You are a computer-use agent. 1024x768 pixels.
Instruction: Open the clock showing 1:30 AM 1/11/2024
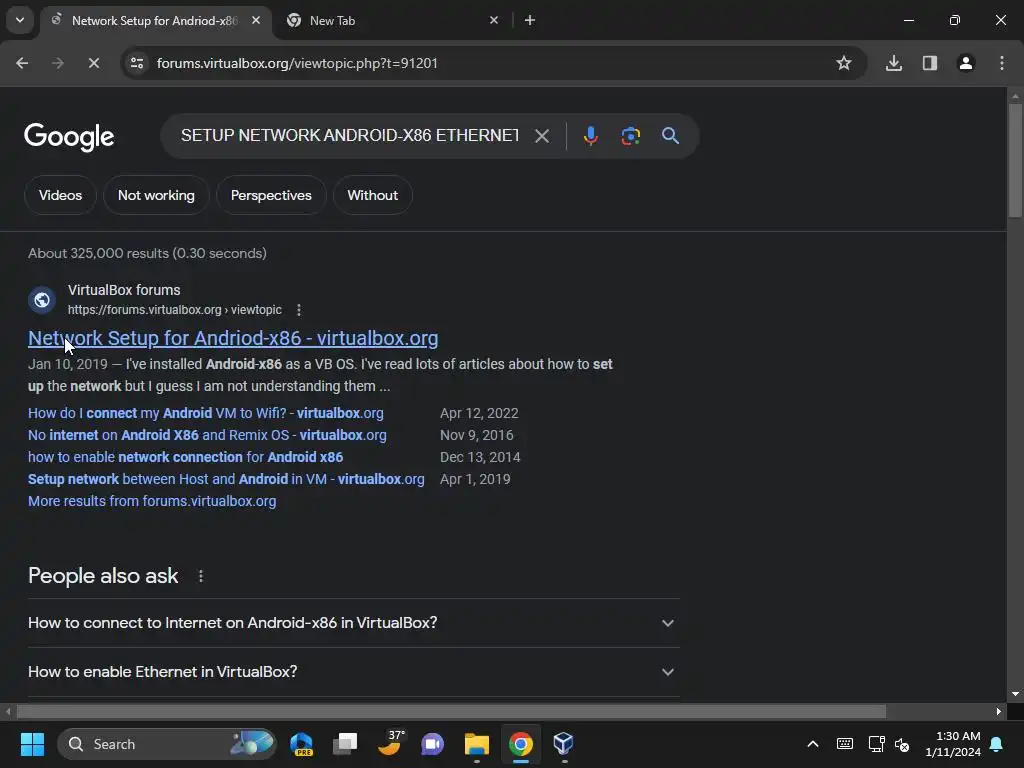pos(953,744)
